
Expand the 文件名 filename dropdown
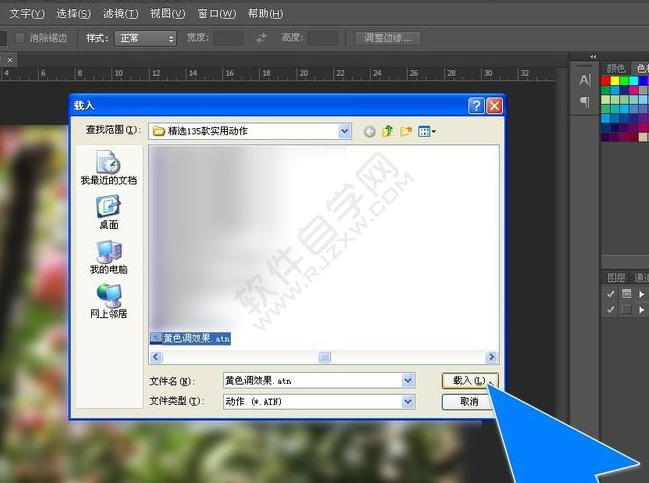pos(408,380)
